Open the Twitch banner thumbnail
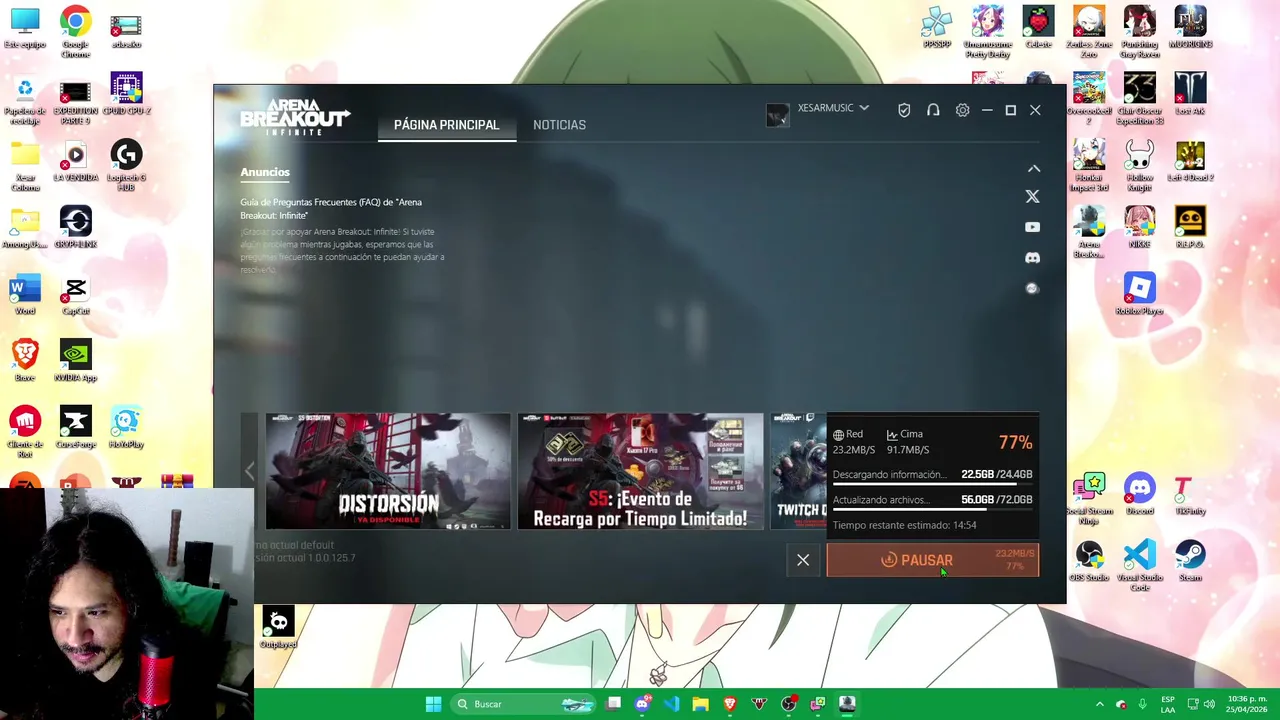The height and width of the screenshot is (720, 1280). point(798,471)
